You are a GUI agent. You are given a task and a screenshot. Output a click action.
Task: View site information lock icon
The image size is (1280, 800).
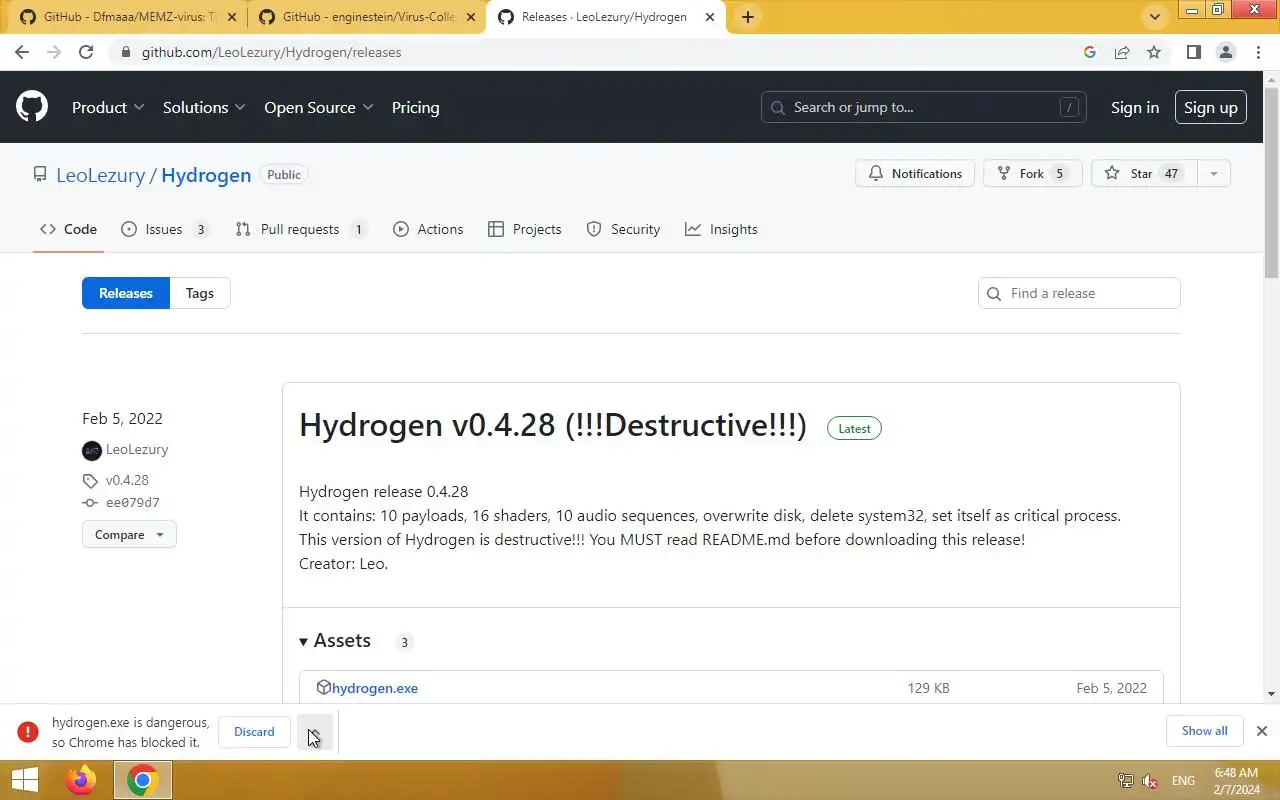[125, 52]
